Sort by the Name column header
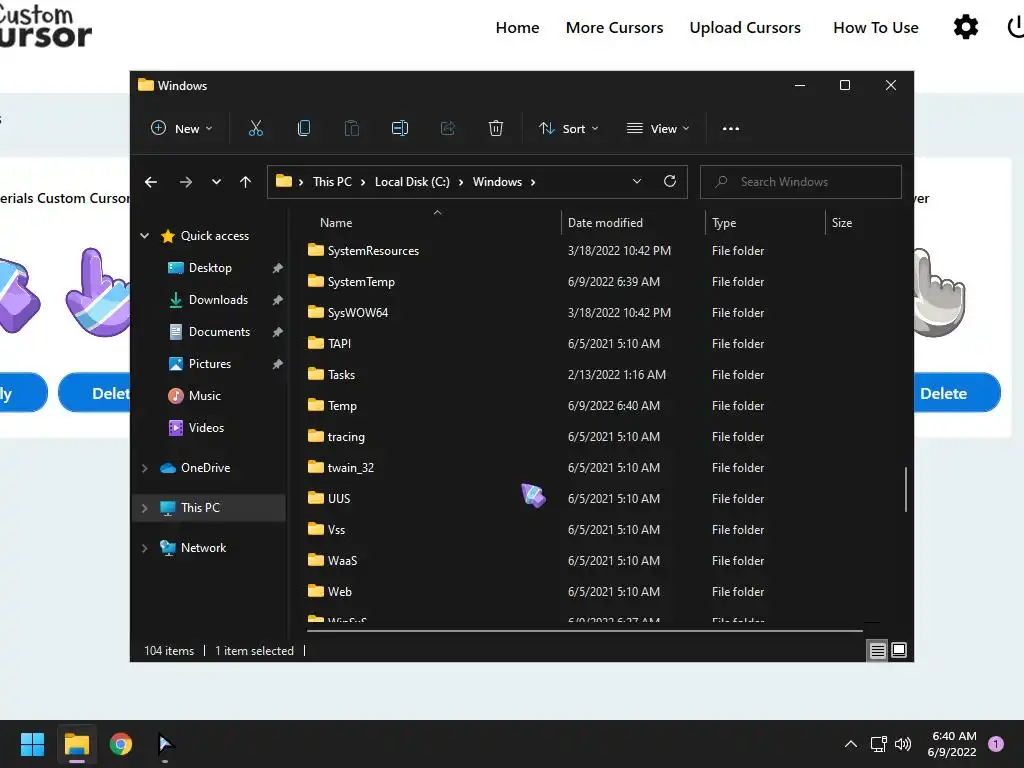Image resolution: width=1024 pixels, height=768 pixels. click(336, 223)
